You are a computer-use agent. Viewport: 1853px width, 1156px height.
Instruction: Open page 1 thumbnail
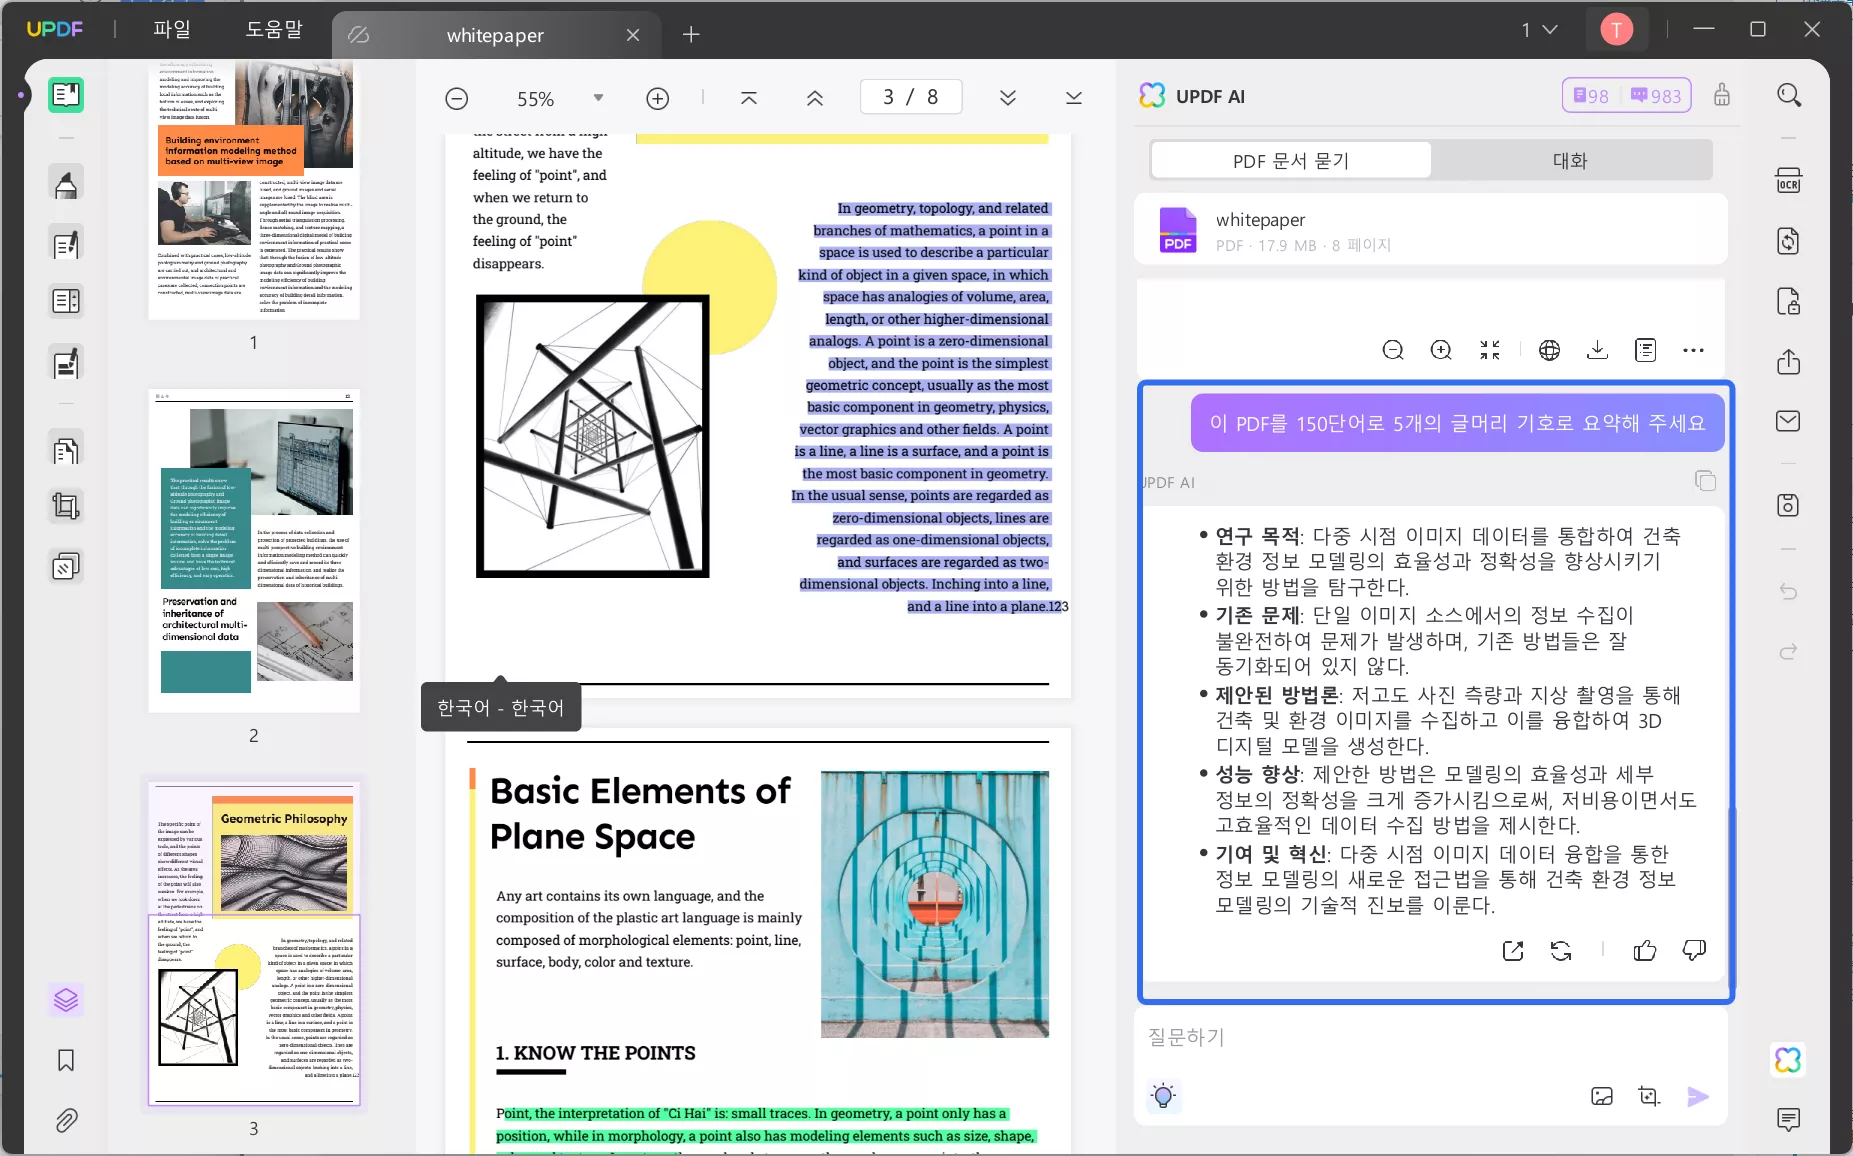254,190
